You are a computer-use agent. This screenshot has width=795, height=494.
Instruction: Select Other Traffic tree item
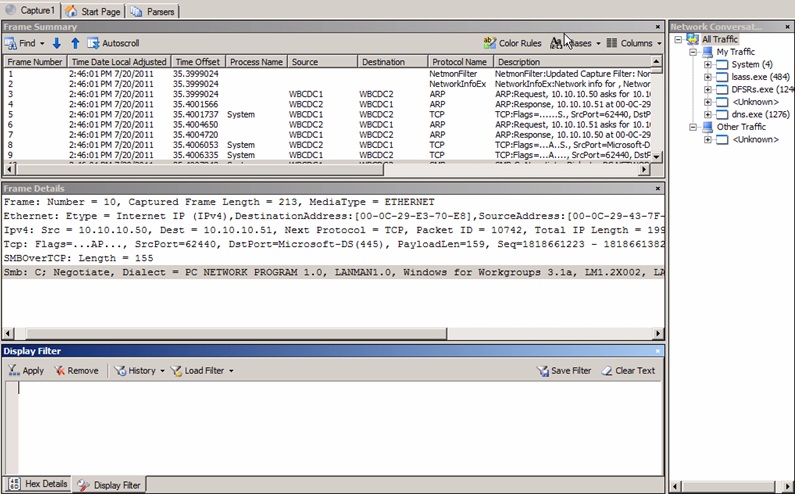[x=741, y=127]
